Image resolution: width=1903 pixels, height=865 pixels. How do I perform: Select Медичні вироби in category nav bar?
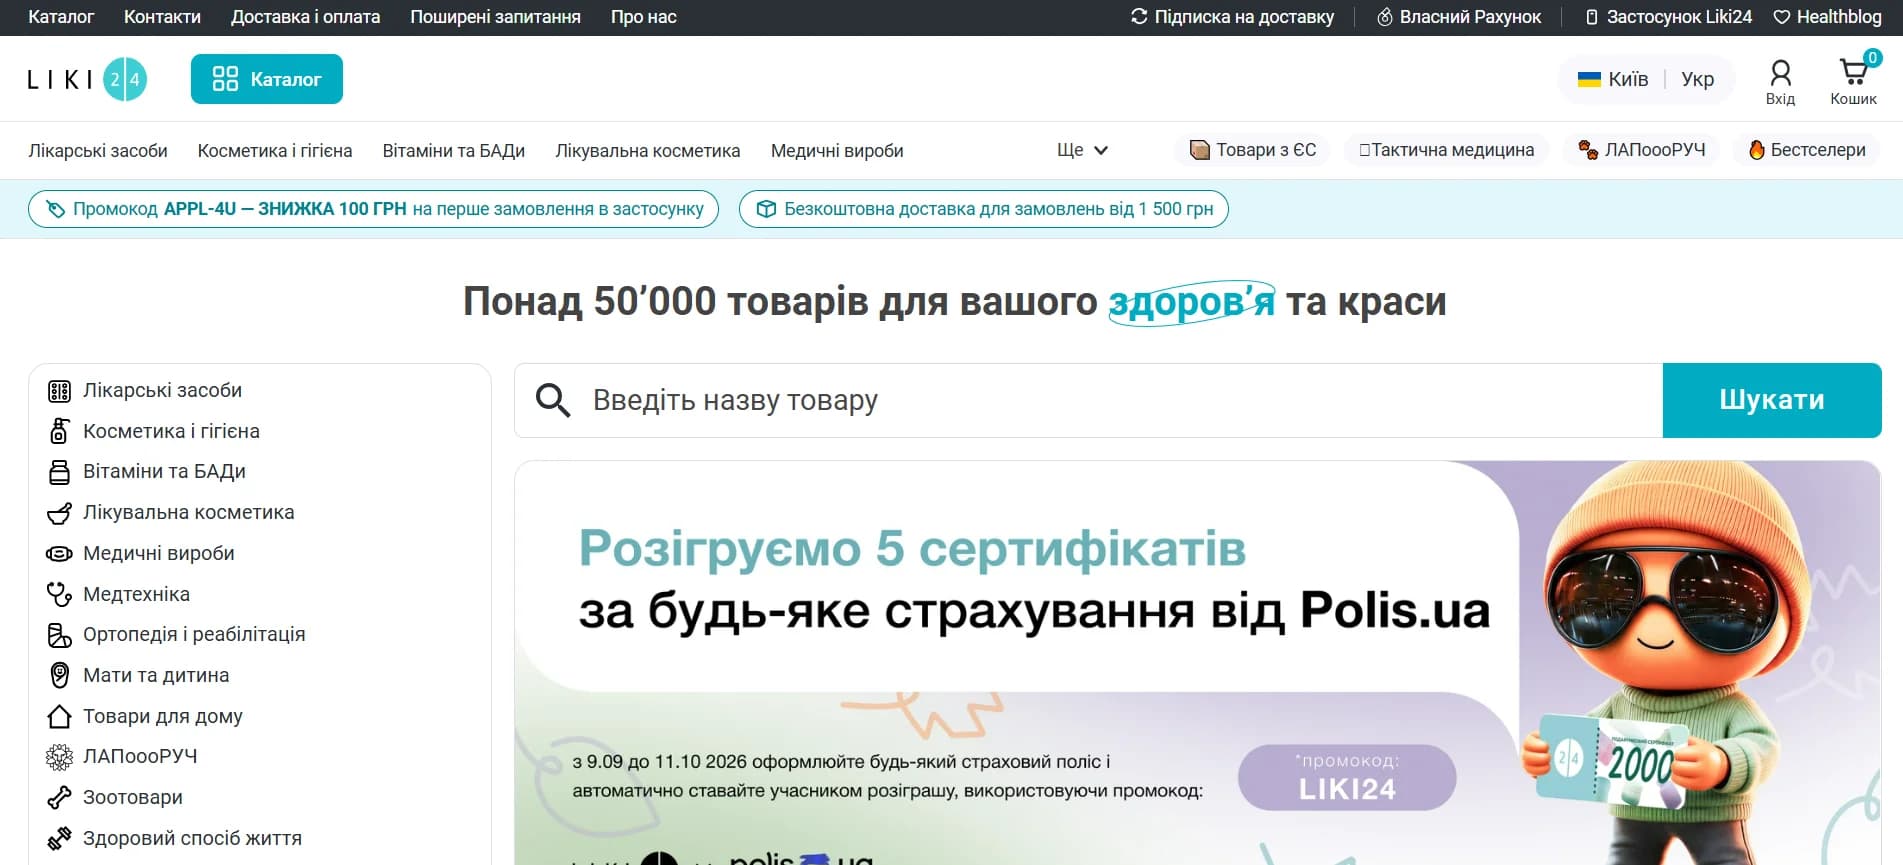point(837,151)
